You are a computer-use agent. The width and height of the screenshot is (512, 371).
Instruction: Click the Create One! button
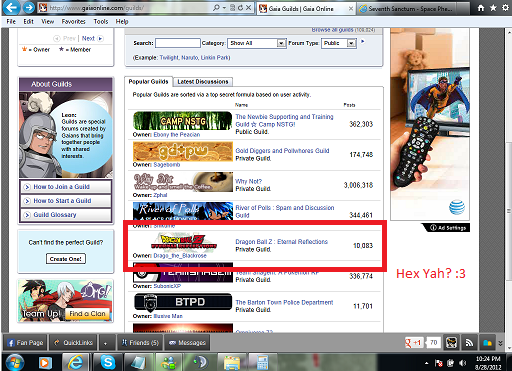coord(66,259)
